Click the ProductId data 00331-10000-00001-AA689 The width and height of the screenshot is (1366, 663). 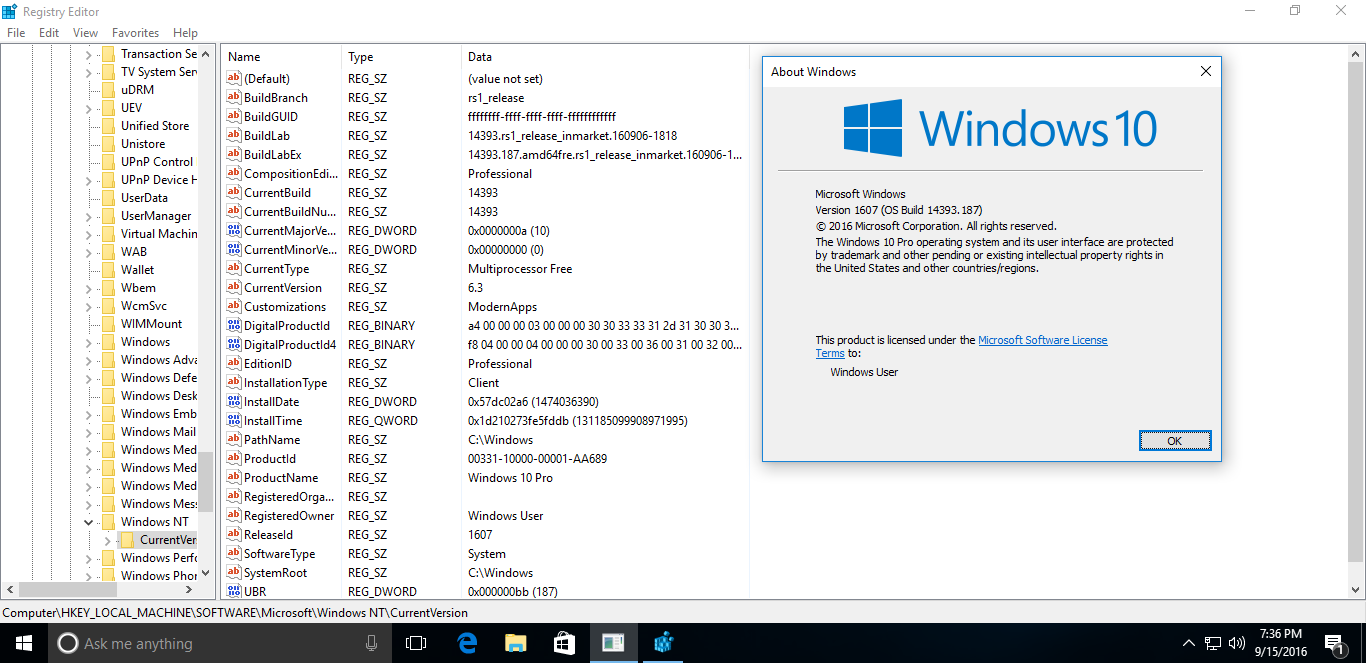[x=537, y=459]
